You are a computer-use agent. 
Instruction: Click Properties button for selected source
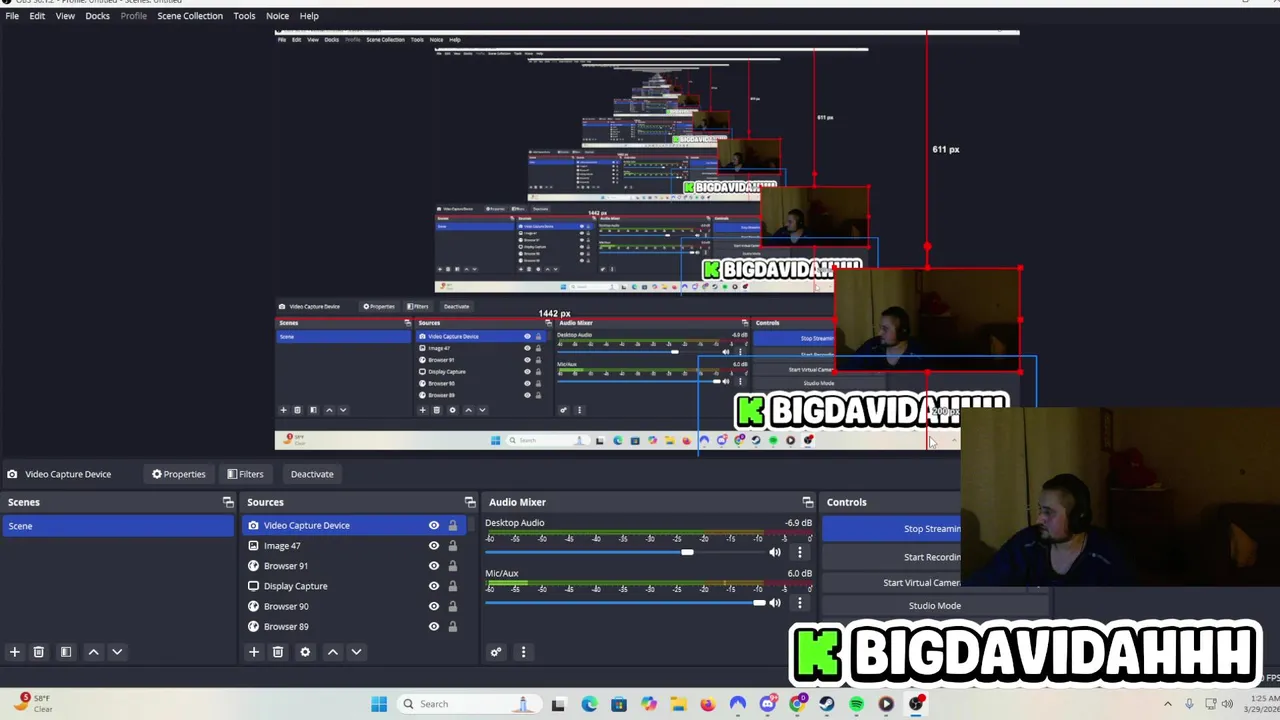coord(179,474)
